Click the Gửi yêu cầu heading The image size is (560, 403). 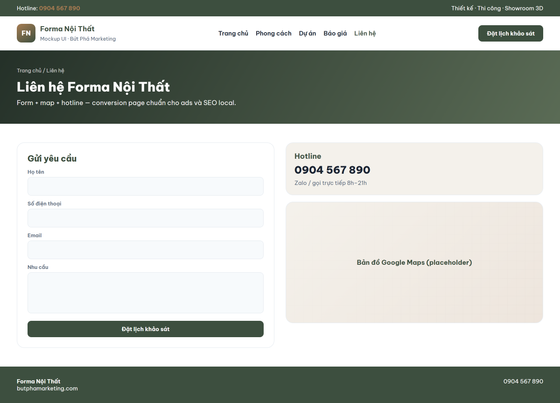click(52, 158)
